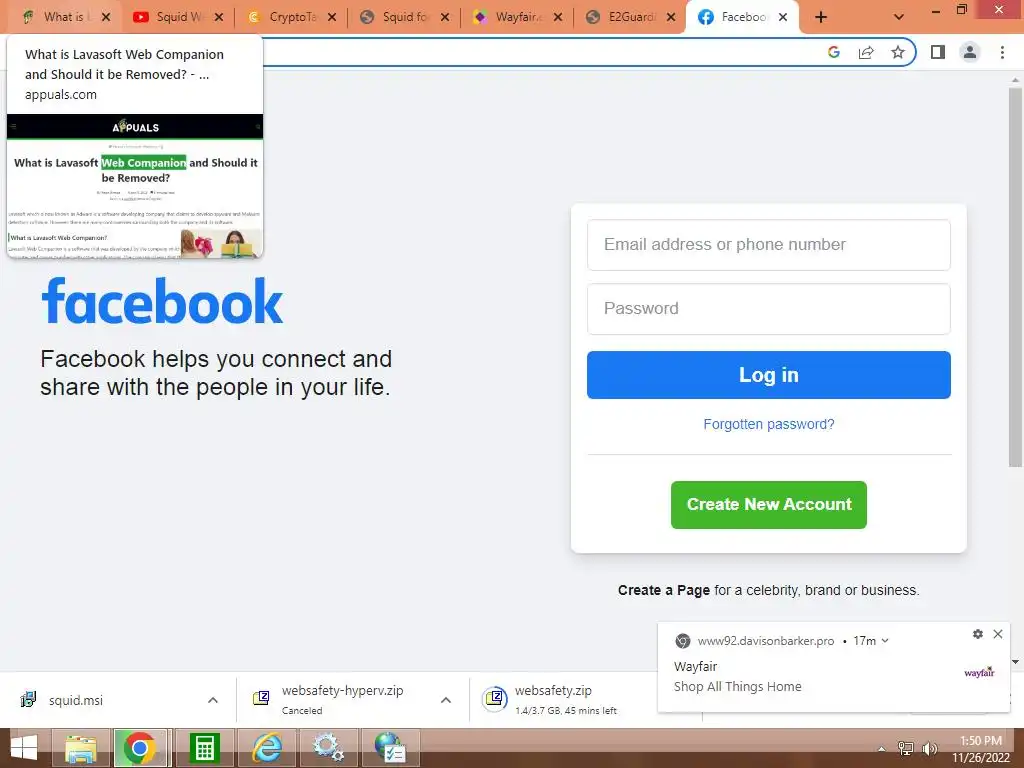This screenshot has height=768, width=1024.
Task: Dismiss the Wayfair notification
Action: point(998,634)
